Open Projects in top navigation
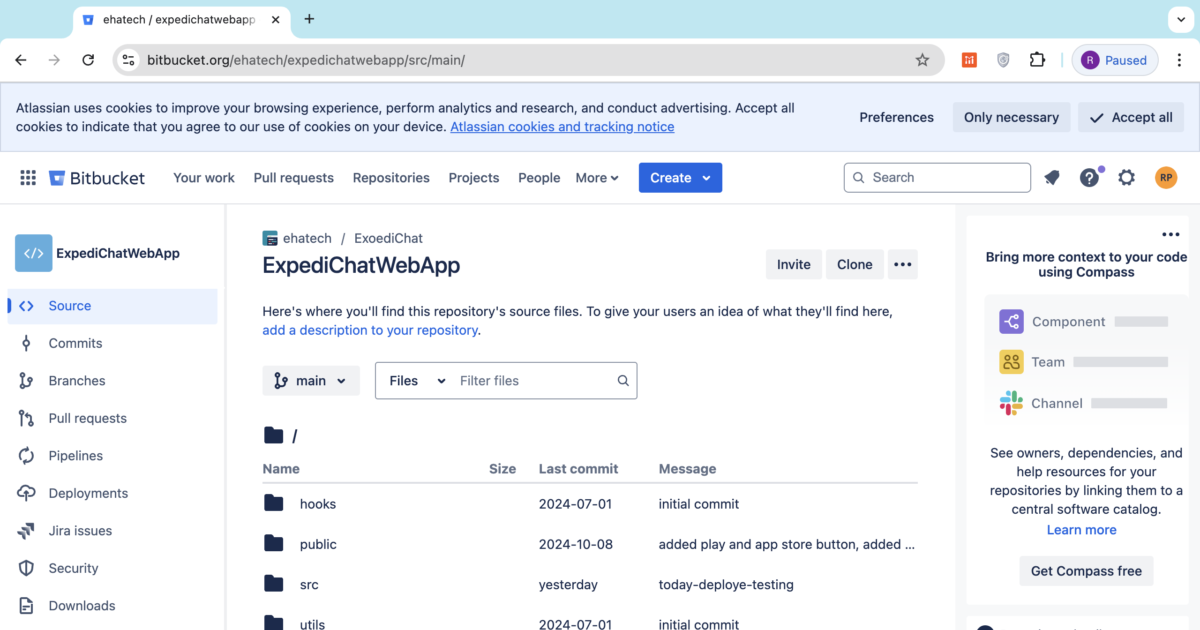 point(474,178)
